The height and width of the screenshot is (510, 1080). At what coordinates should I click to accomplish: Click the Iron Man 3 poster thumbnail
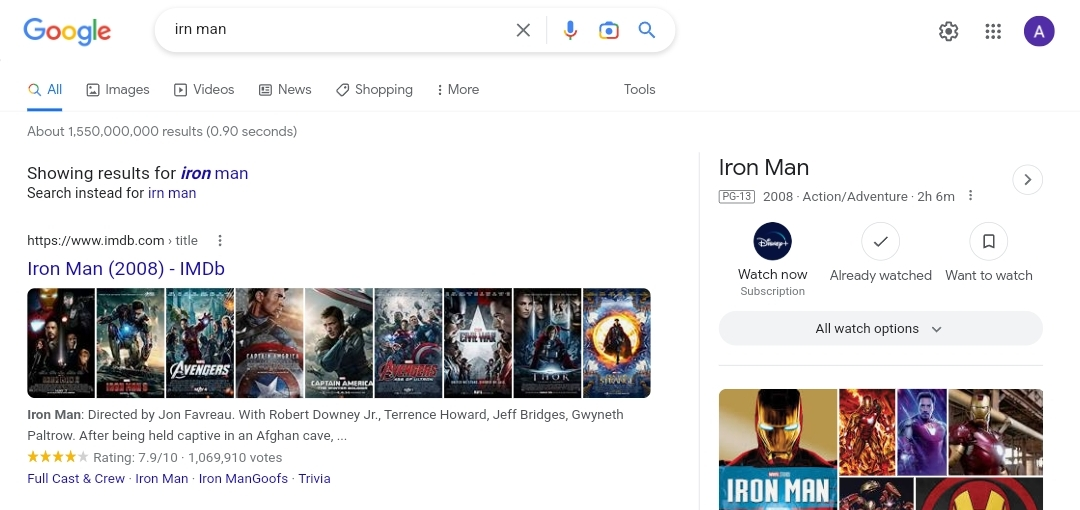131,343
